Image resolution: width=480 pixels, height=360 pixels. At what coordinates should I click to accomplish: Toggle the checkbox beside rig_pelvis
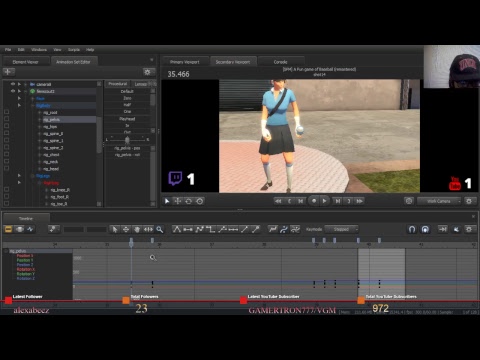pos(6,119)
